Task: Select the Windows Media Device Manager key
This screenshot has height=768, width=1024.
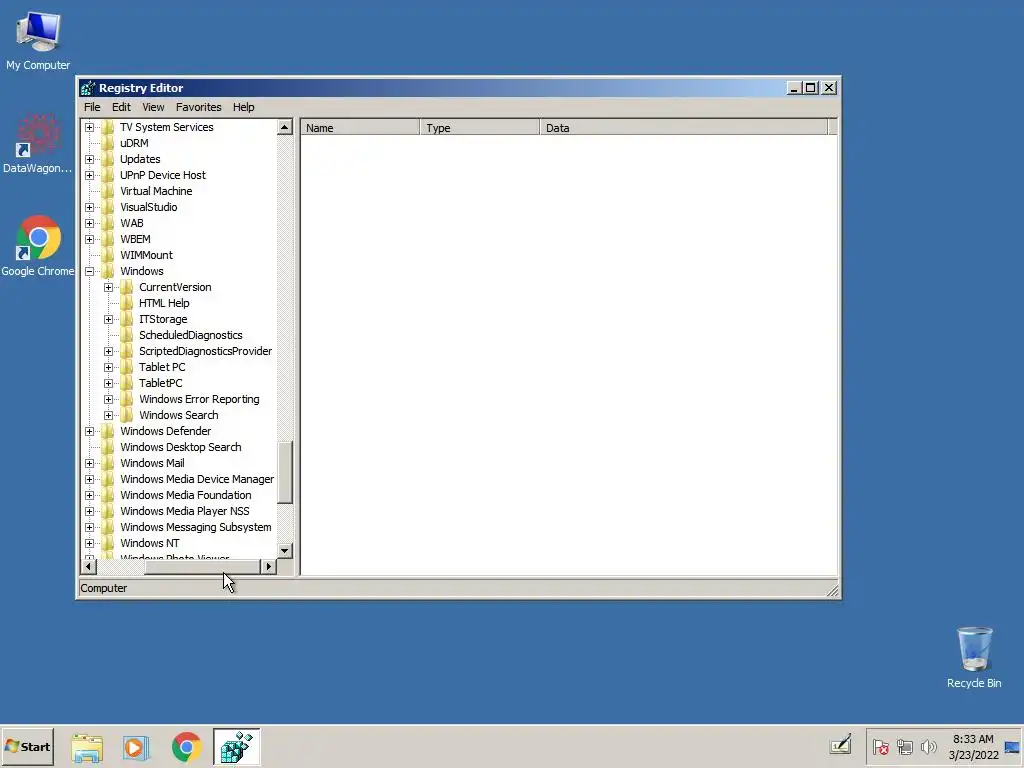Action: (197, 479)
